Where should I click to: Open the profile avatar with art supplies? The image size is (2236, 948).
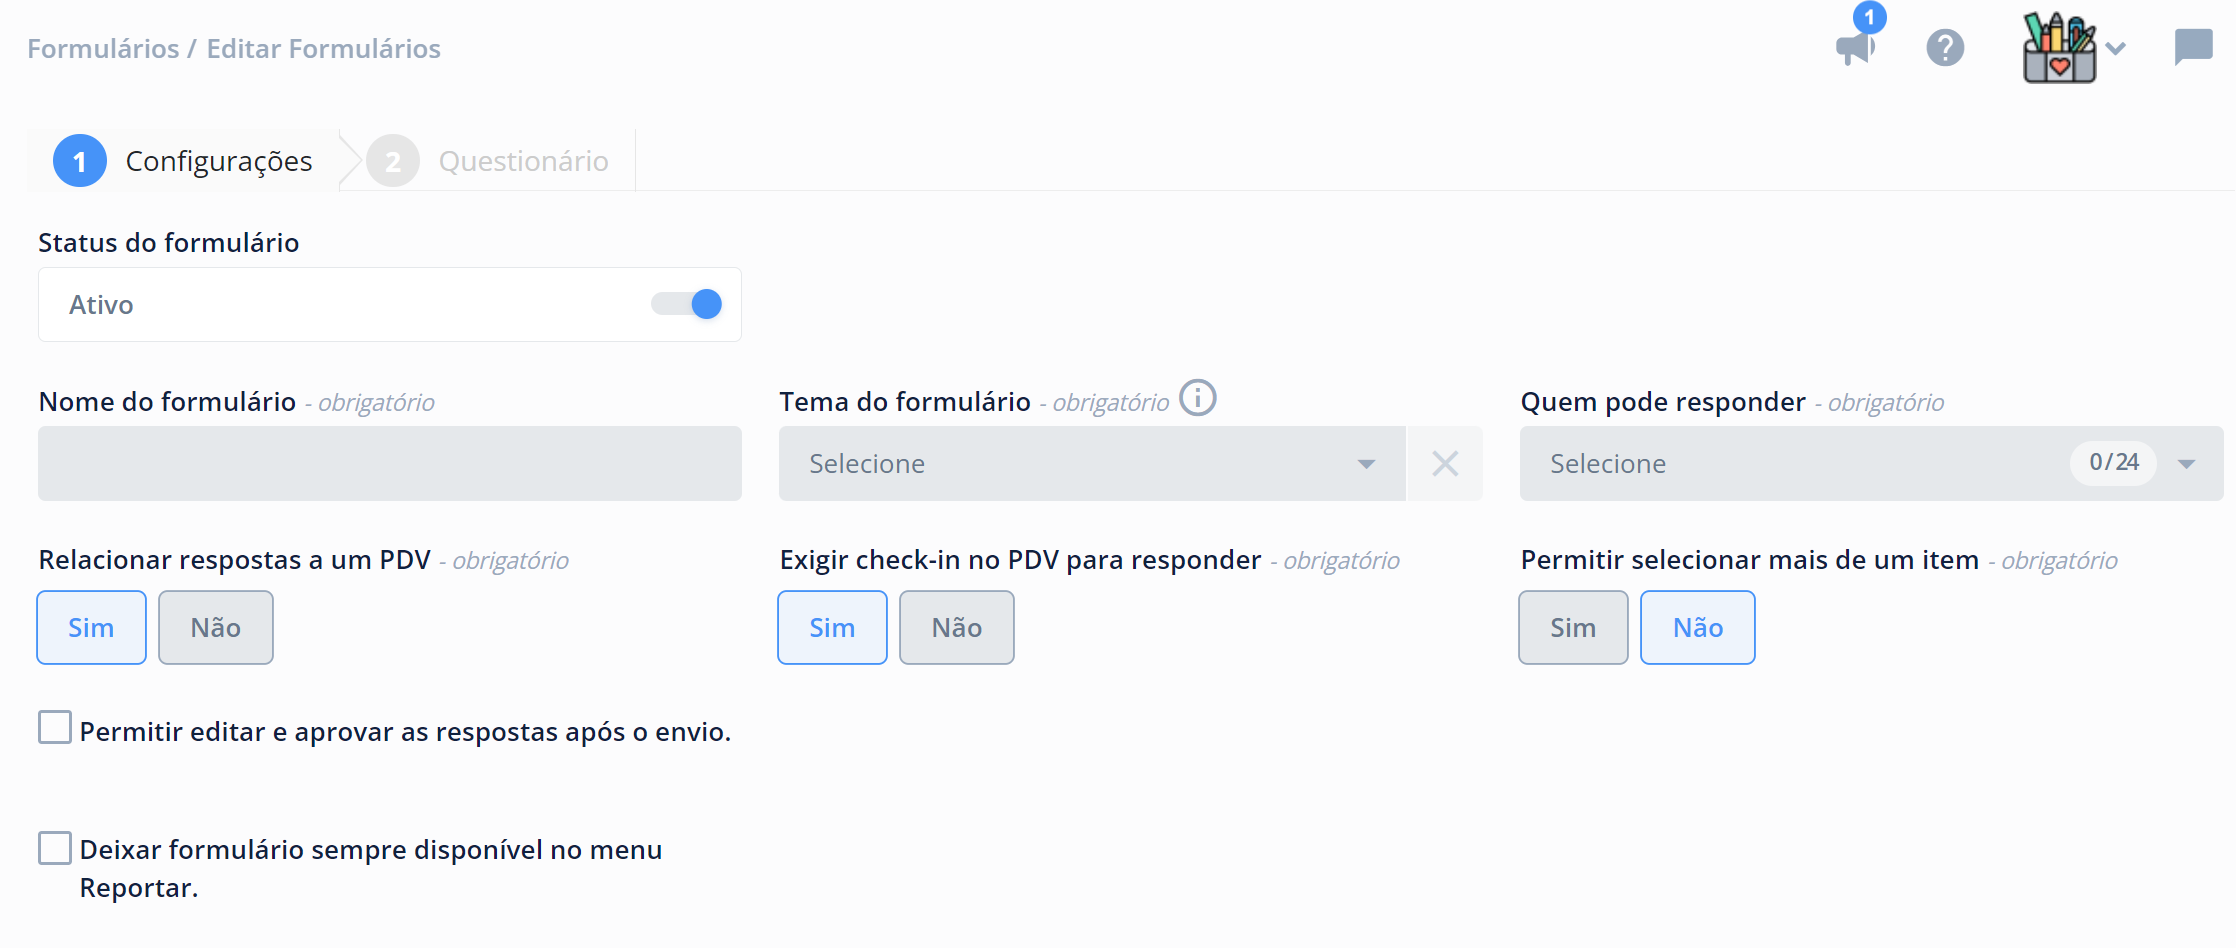coord(2059,47)
